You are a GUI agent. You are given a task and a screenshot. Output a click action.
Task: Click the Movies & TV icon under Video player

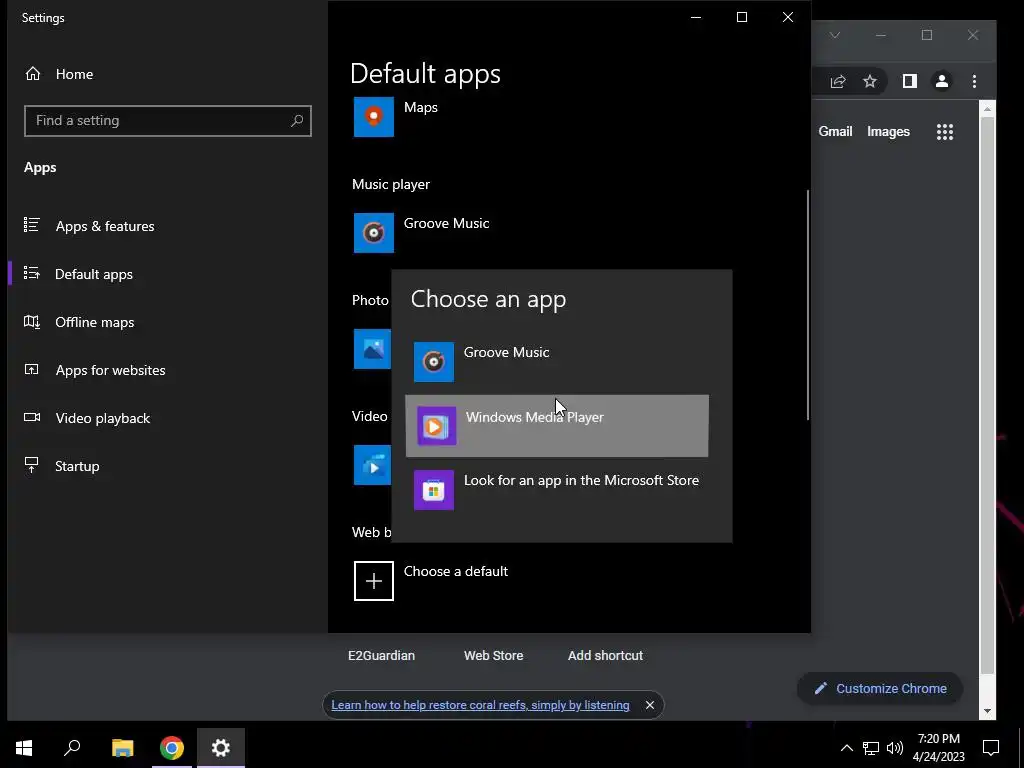pyautogui.click(x=372, y=465)
